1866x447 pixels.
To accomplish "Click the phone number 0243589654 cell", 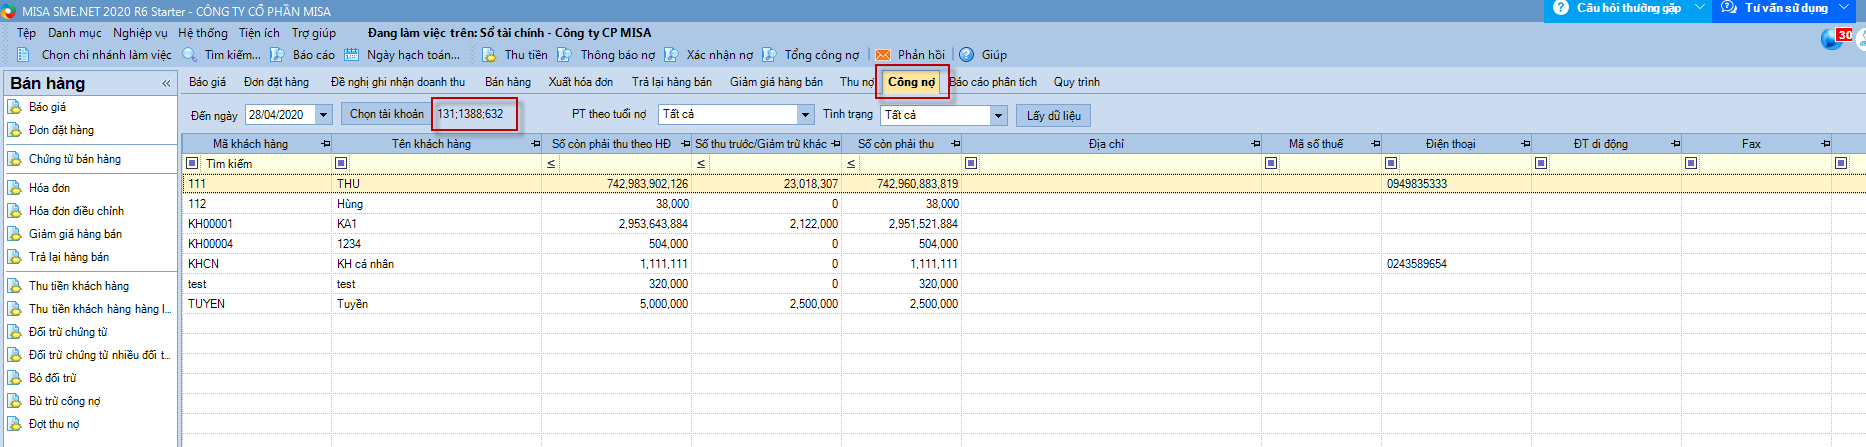I will click(1456, 264).
